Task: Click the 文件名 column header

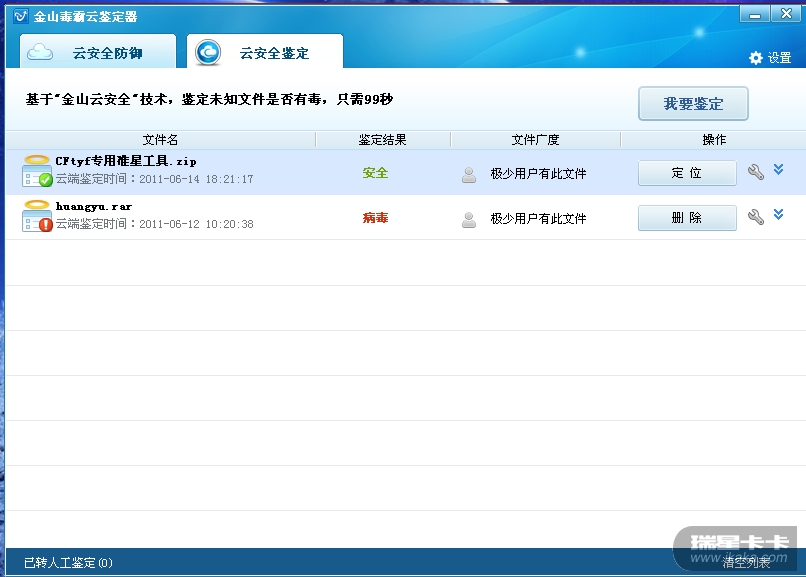Action: coord(160,140)
